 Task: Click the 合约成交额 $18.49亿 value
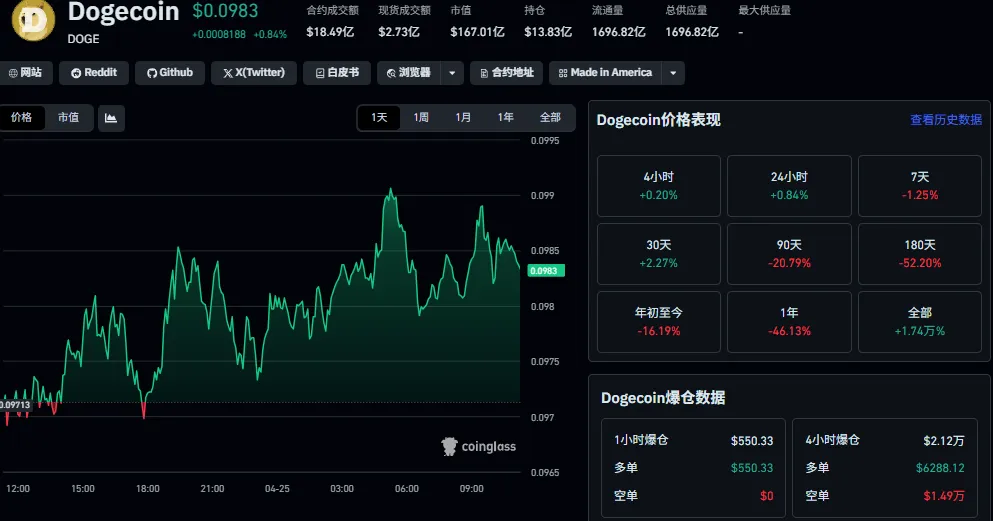point(330,32)
